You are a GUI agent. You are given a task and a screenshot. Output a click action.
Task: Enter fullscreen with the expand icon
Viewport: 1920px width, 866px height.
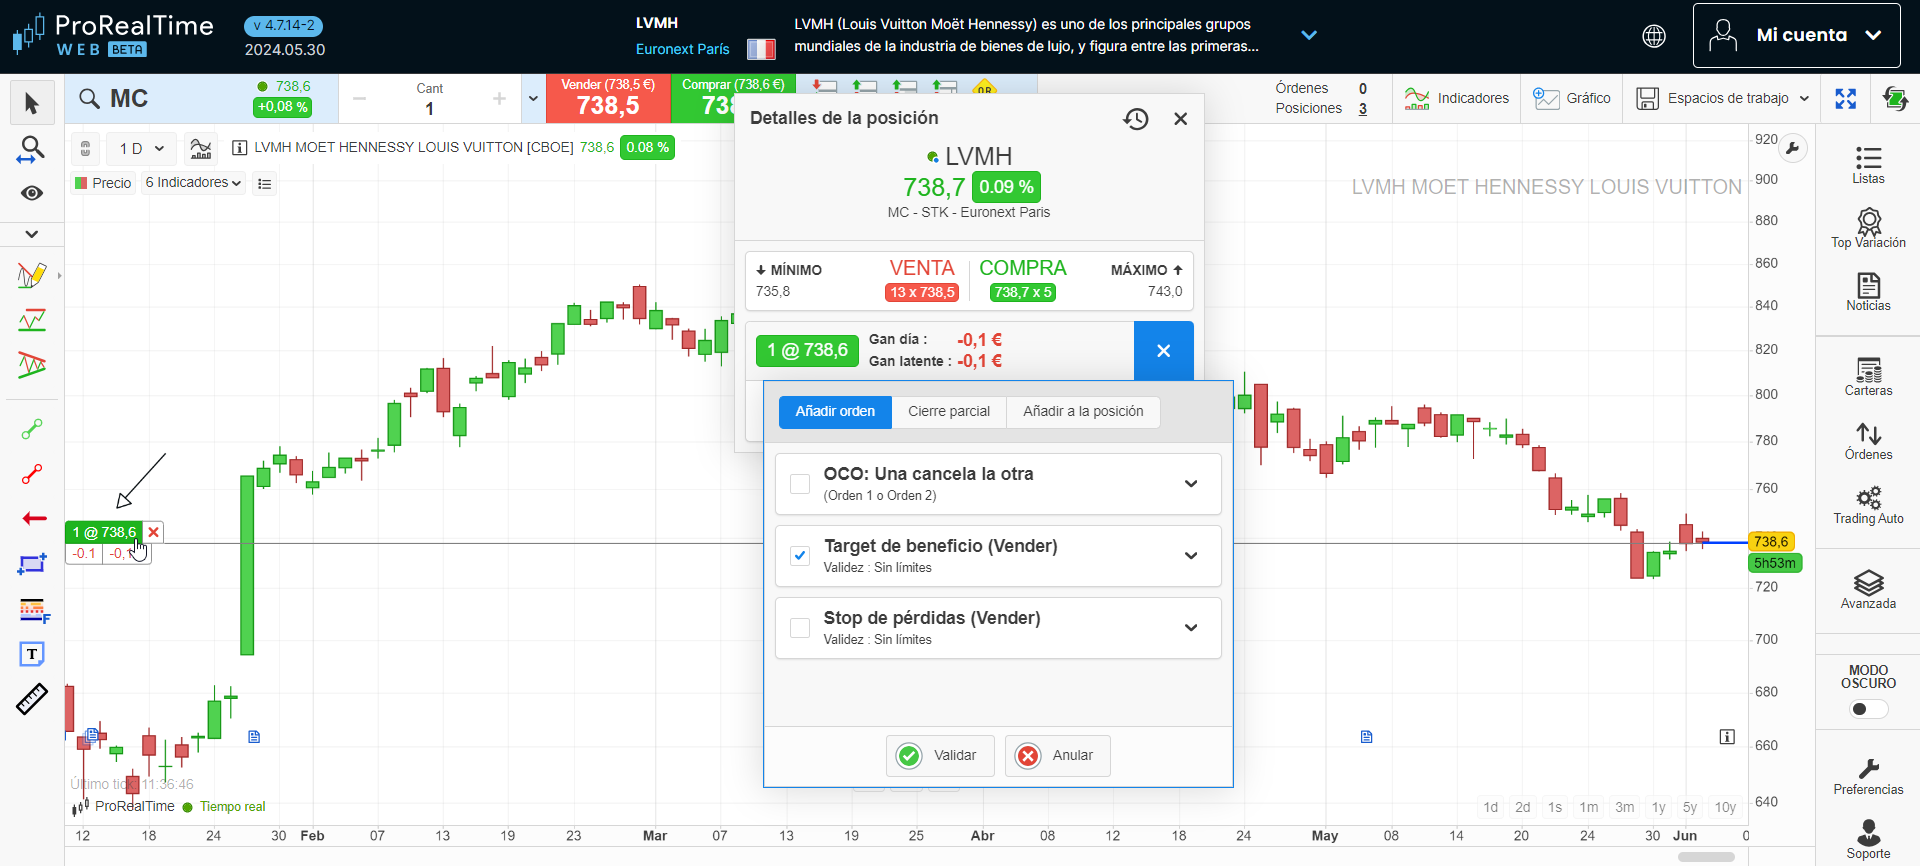coord(1845,98)
